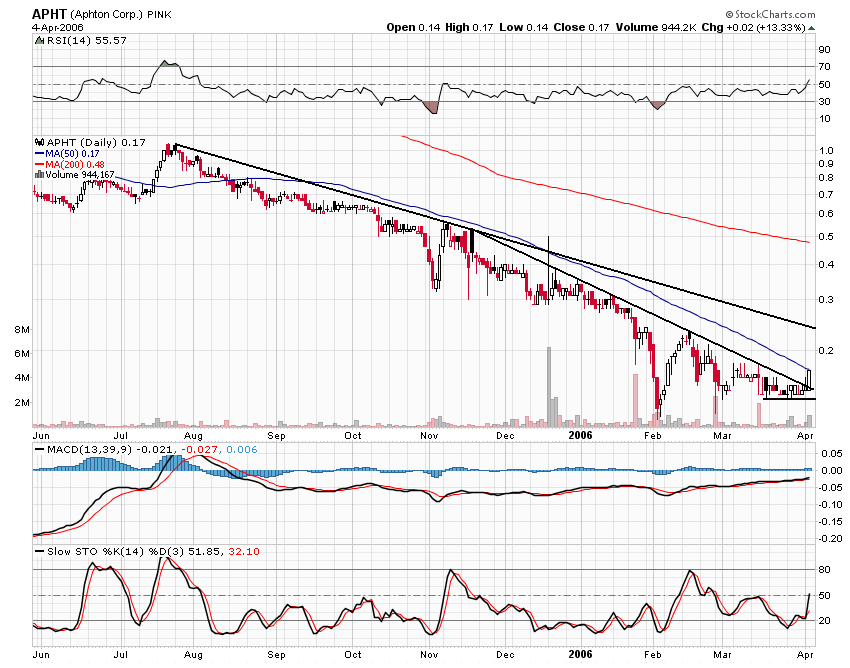This screenshot has height=668, width=850.
Task: Click the stochastic 80 axis label
Action: (x=825, y=569)
